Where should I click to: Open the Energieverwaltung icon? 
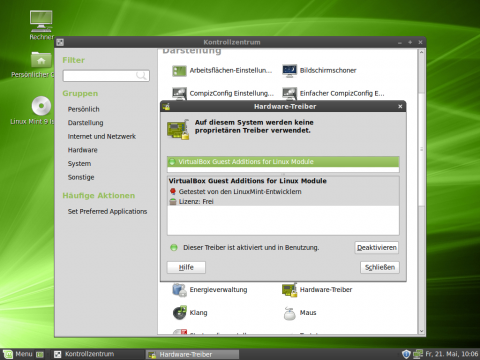click(179, 290)
